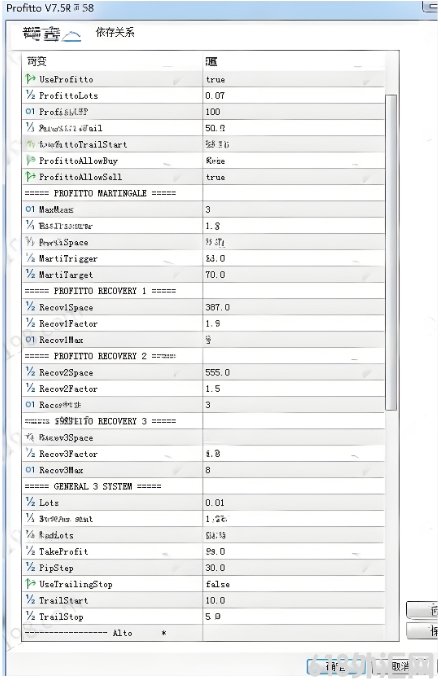The height and width of the screenshot is (690, 441).
Task: Select the Recov1Max parameter name
Action: pos(61,340)
